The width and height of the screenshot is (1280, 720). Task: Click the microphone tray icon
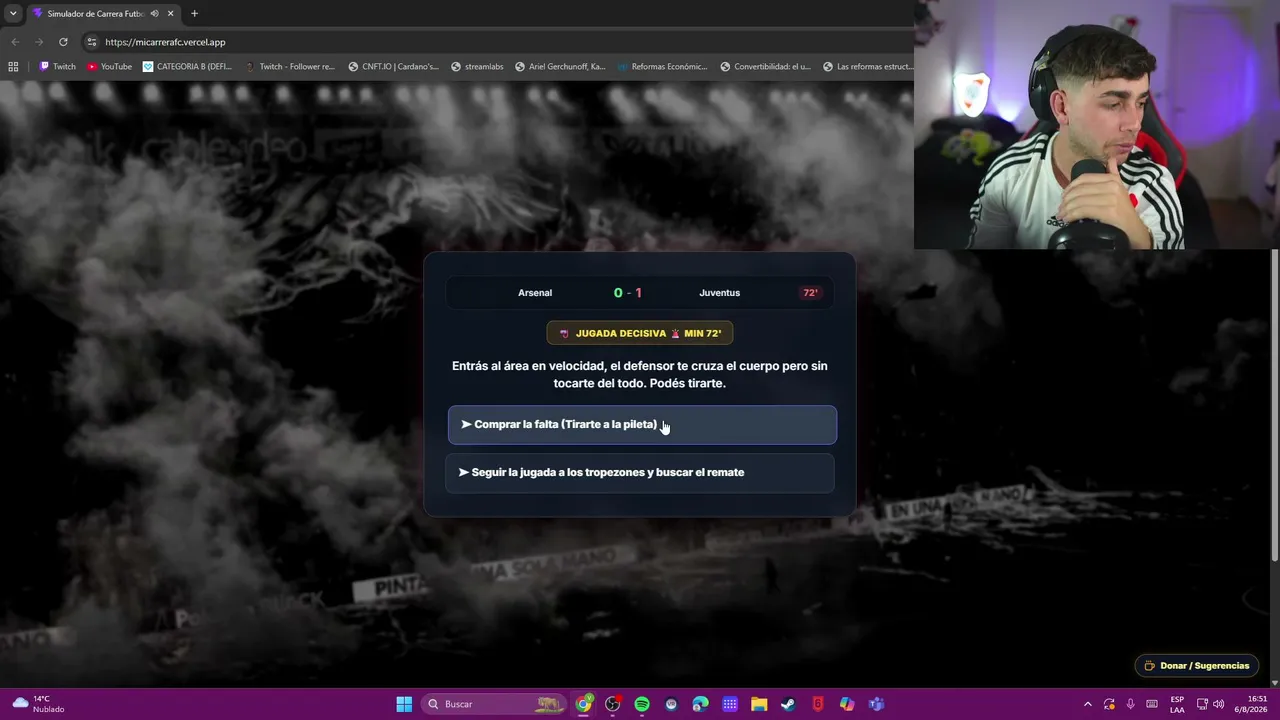pos(1130,704)
